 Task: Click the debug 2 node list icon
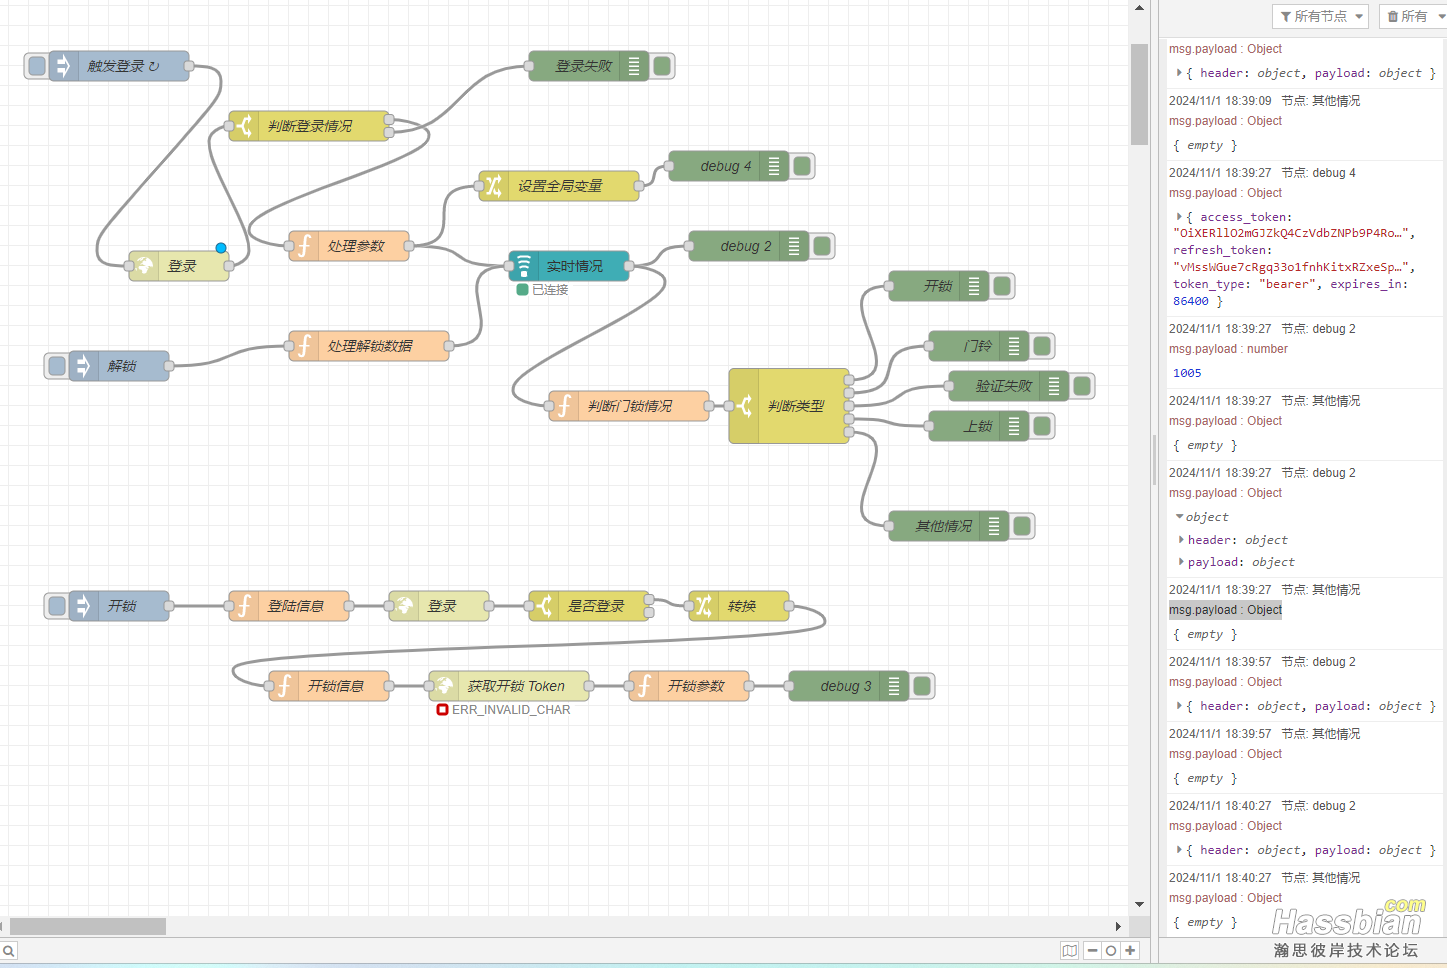click(x=794, y=246)
